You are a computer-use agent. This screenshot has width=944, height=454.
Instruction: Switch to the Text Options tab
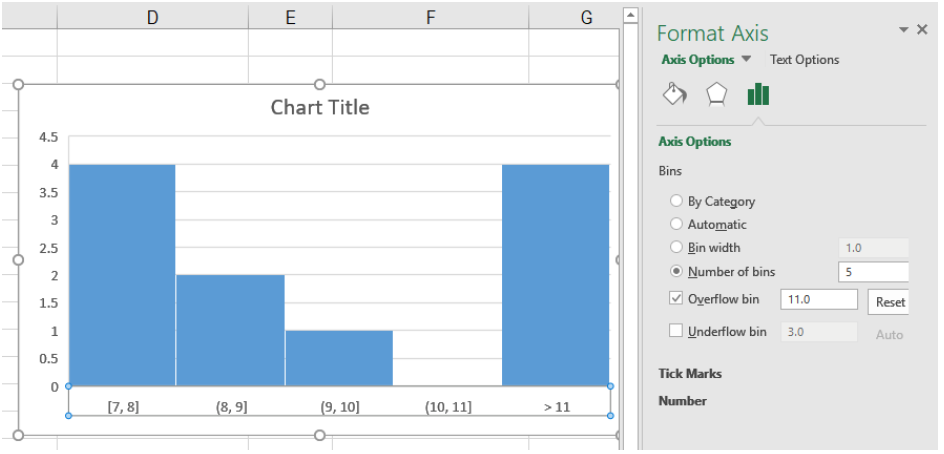click(x=804, y=60)
